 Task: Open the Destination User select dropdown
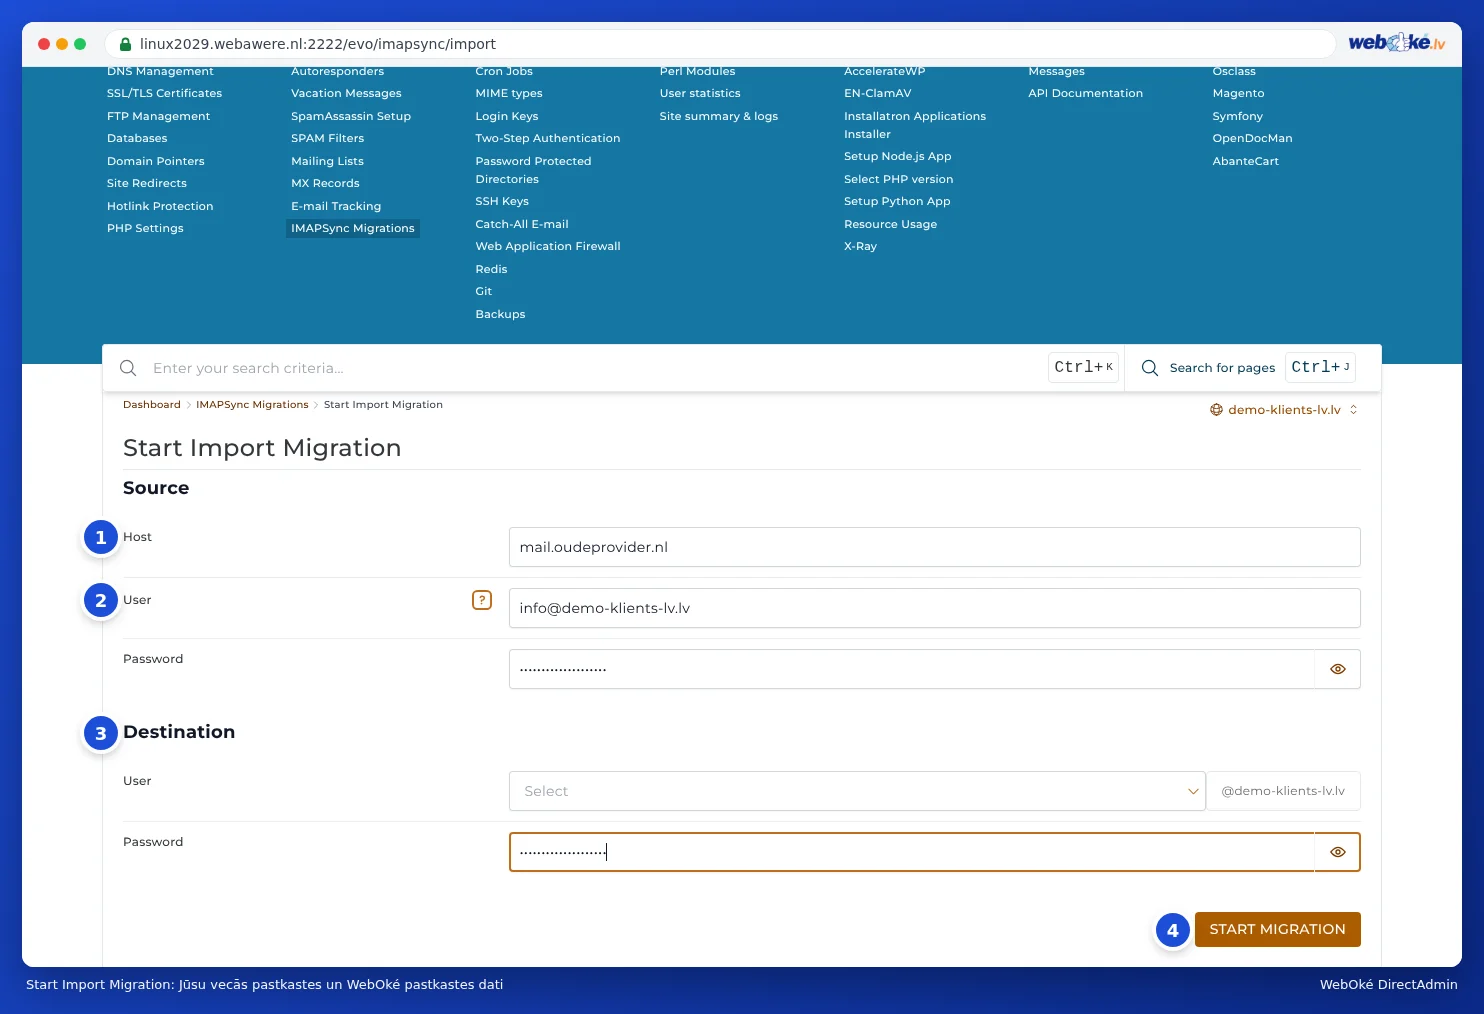tap(857, 791)
